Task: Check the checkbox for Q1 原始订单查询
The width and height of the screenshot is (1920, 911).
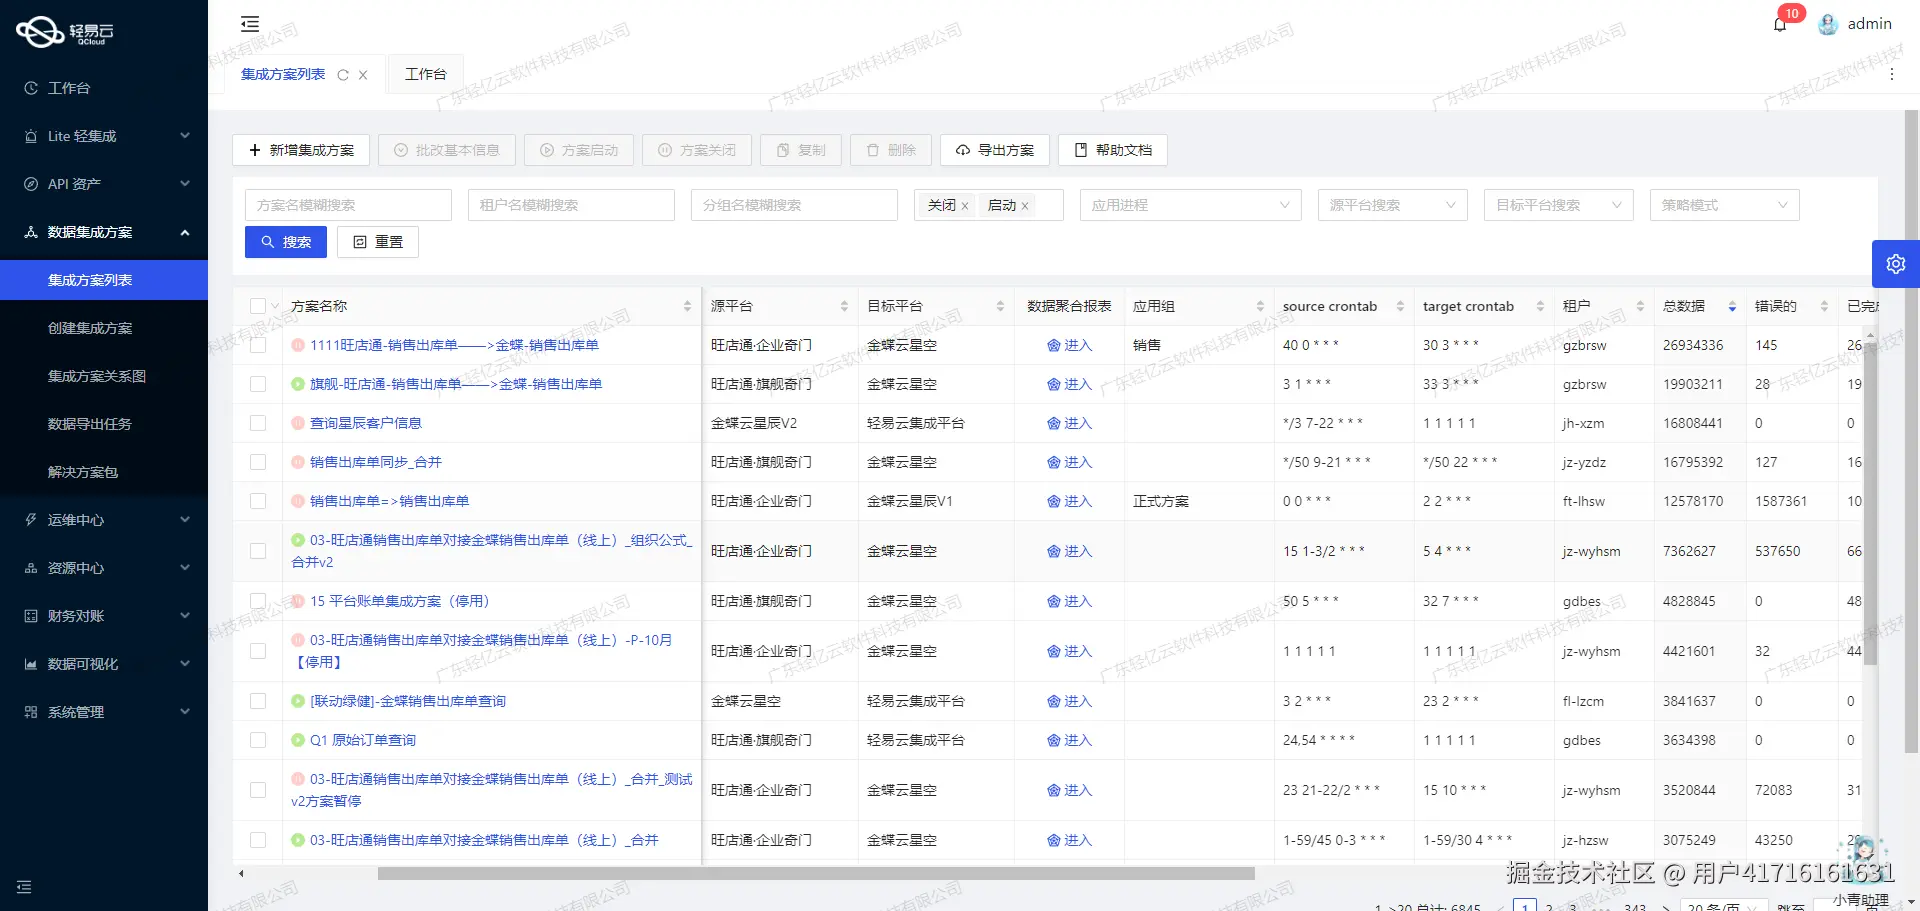Action: tap(258, 740)
